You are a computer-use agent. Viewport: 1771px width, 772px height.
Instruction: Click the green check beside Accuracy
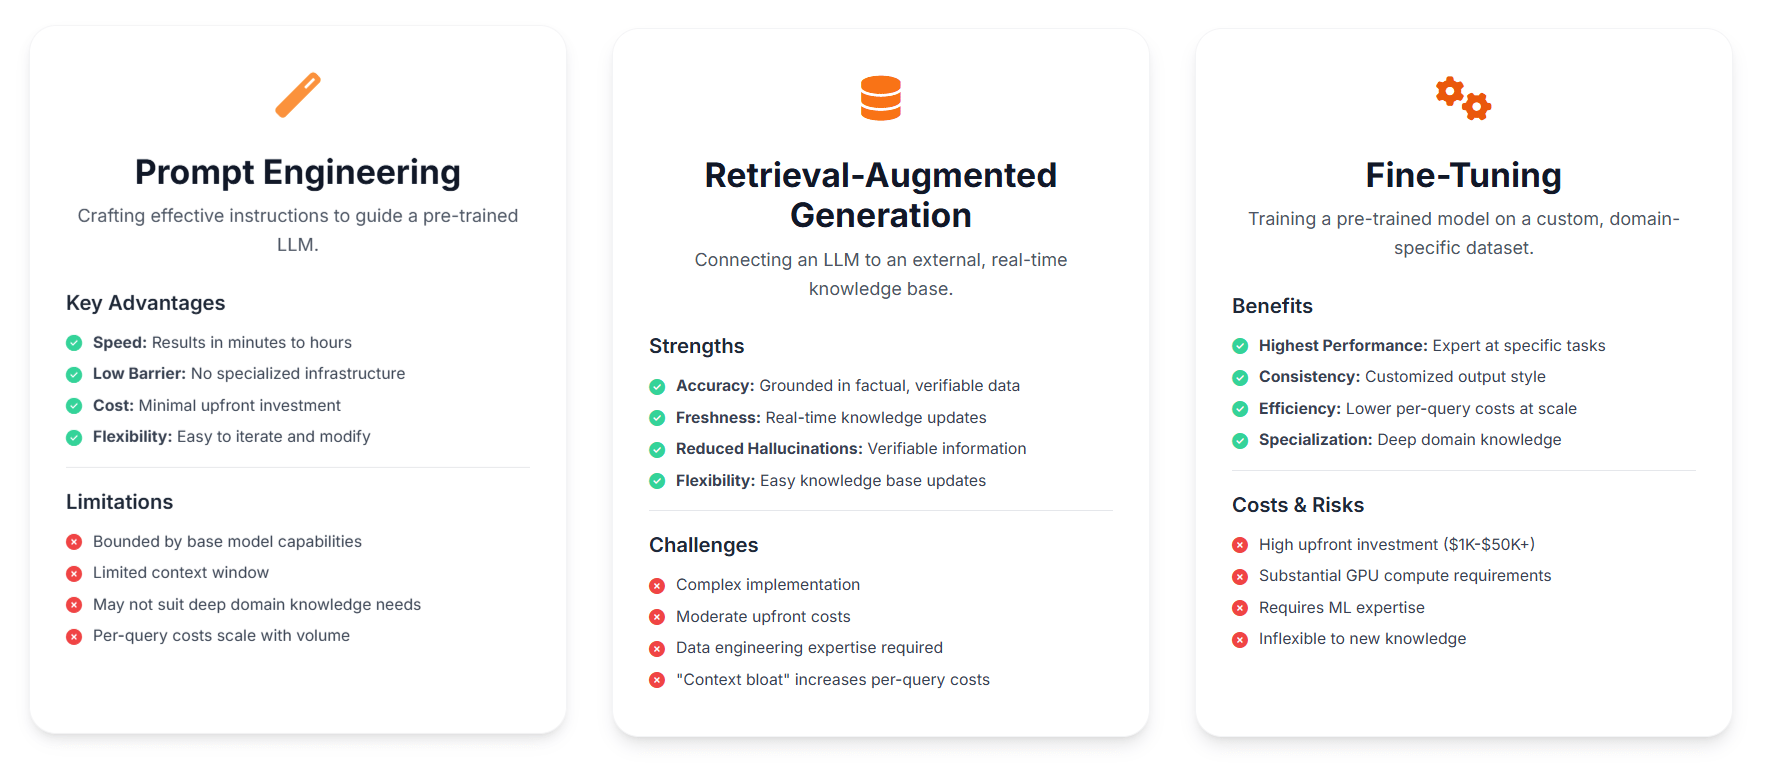point(657,387)
